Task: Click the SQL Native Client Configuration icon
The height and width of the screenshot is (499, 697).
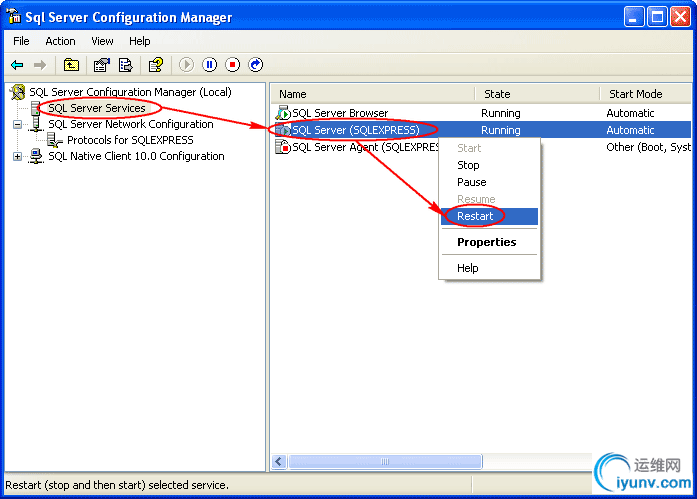Action: point(36,156)
